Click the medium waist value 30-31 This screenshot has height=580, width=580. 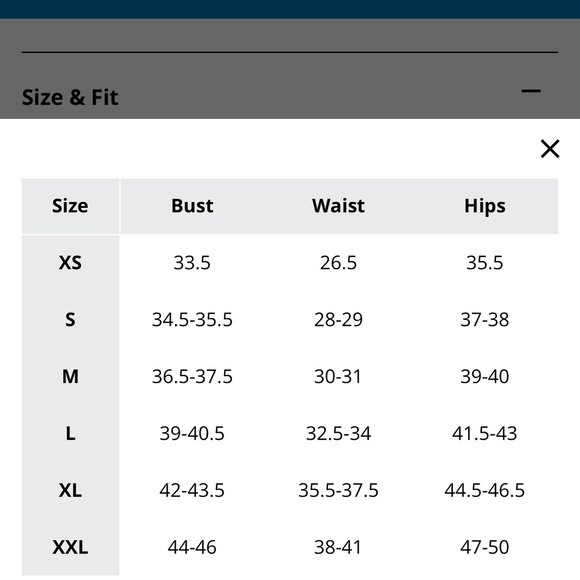[x=338, y=377]
